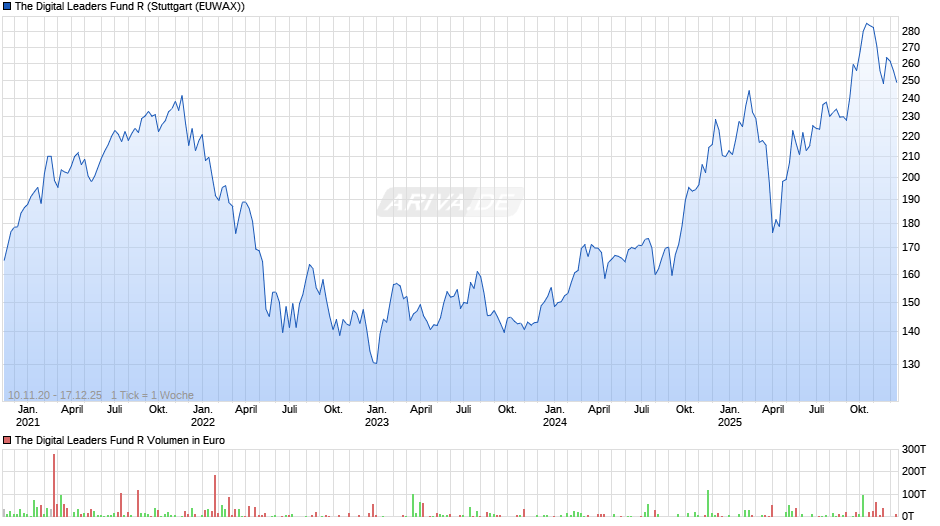940x526 pixels.
Task: Click the 190 price axis label
Action: tap(911, 200)
